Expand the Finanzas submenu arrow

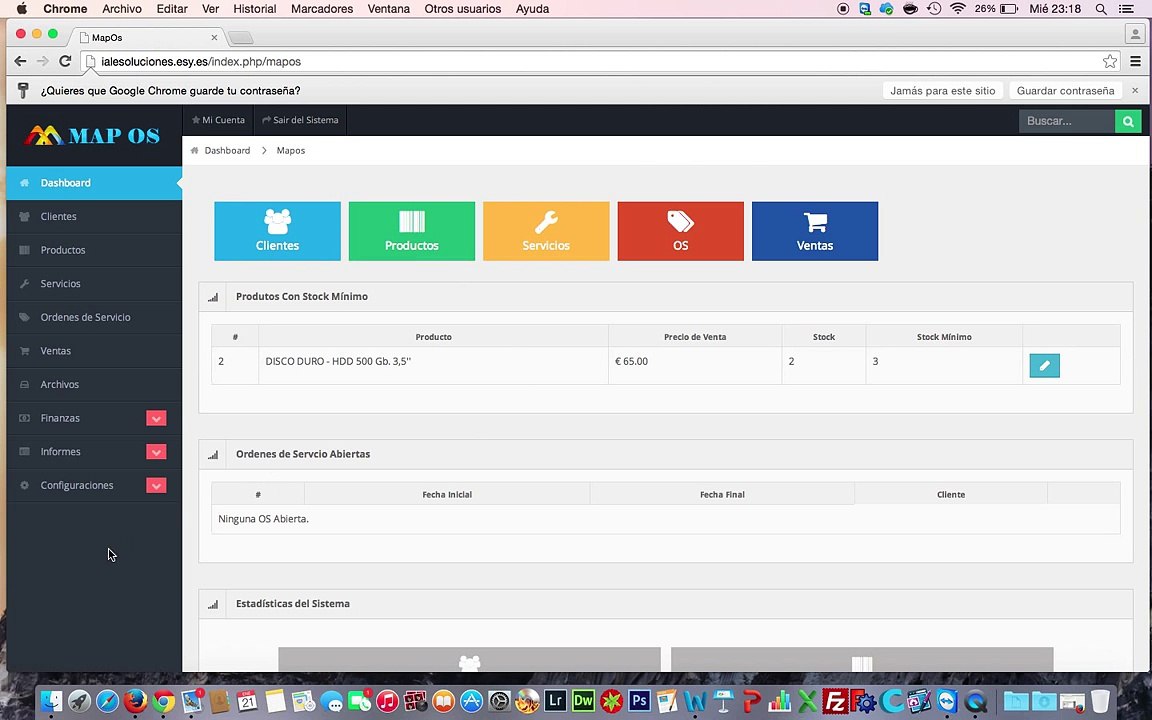156,418
